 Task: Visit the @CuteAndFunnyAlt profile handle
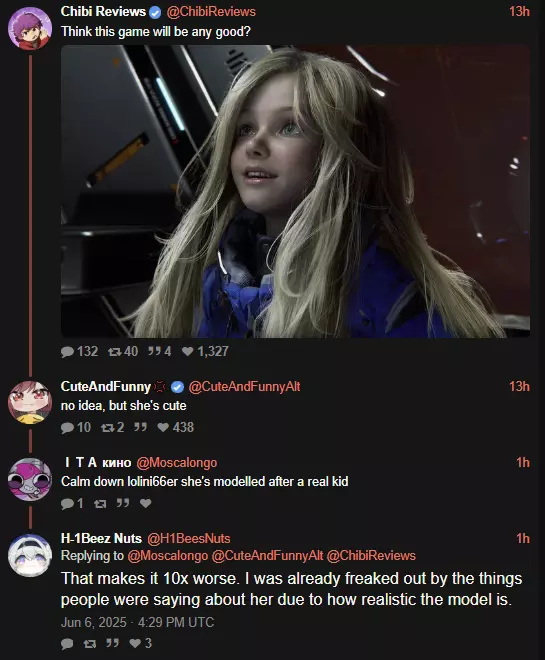click(x=244, y=386)
